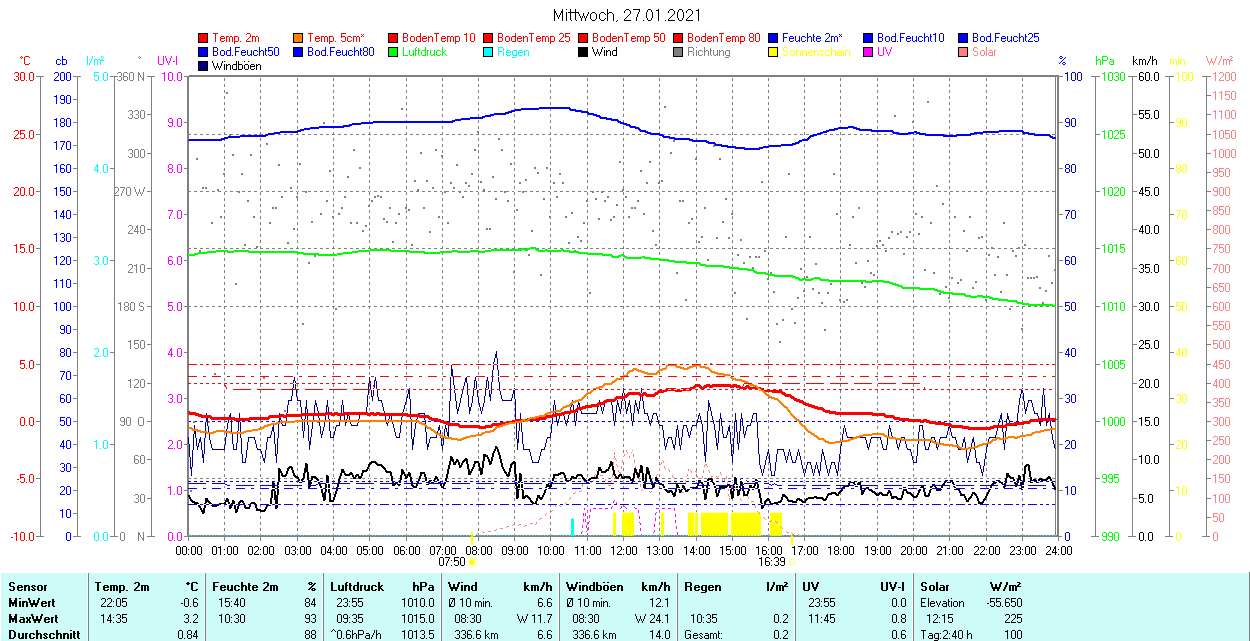Click the Solar legend swatch
Screen dimensions: 1250x641
coord(964,52)
